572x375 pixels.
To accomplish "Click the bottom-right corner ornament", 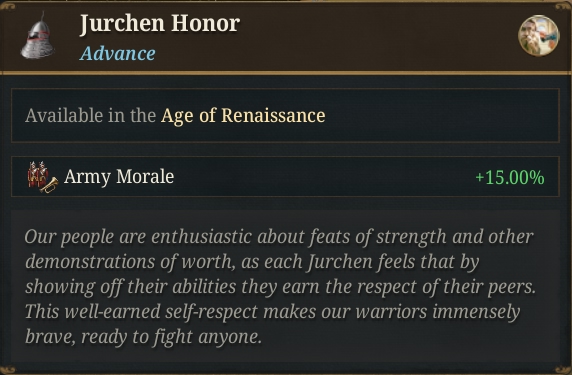I will (x=563, y=370).
